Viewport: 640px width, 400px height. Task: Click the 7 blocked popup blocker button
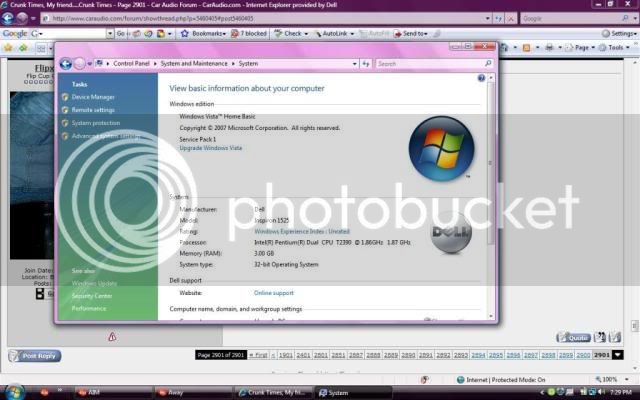(249, 34)
